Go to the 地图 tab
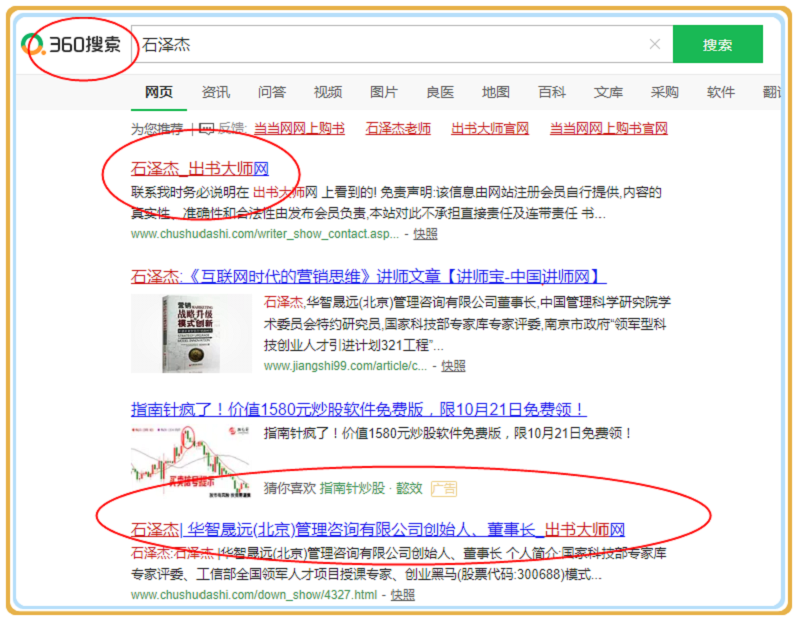 [x=495, y=92]
